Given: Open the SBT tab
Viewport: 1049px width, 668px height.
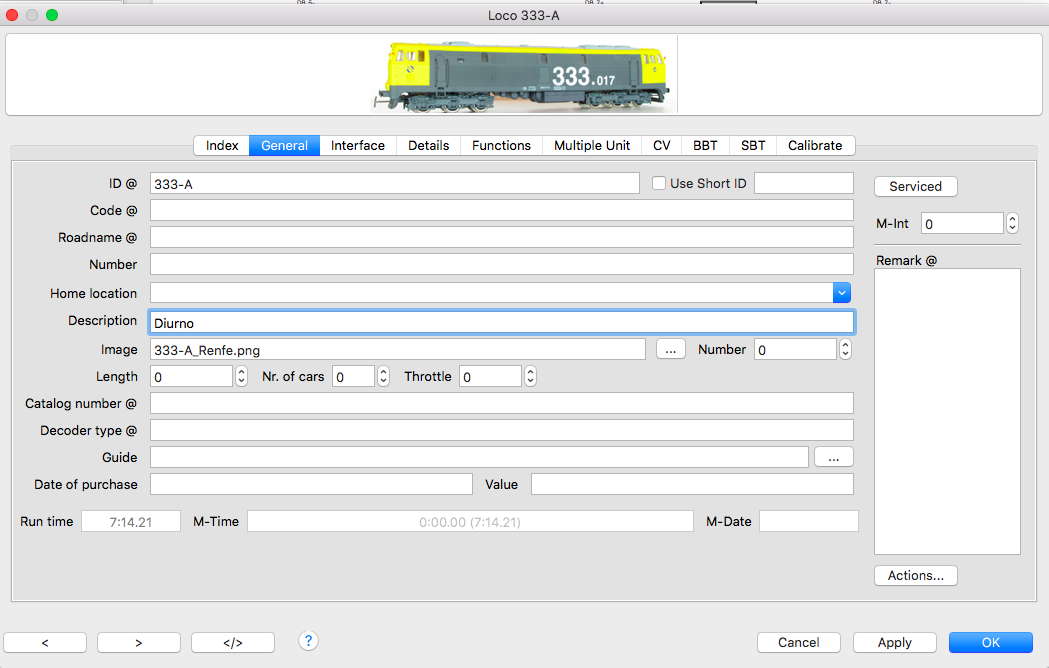Looking at the screenshot, I should click(x=753, y=145).
